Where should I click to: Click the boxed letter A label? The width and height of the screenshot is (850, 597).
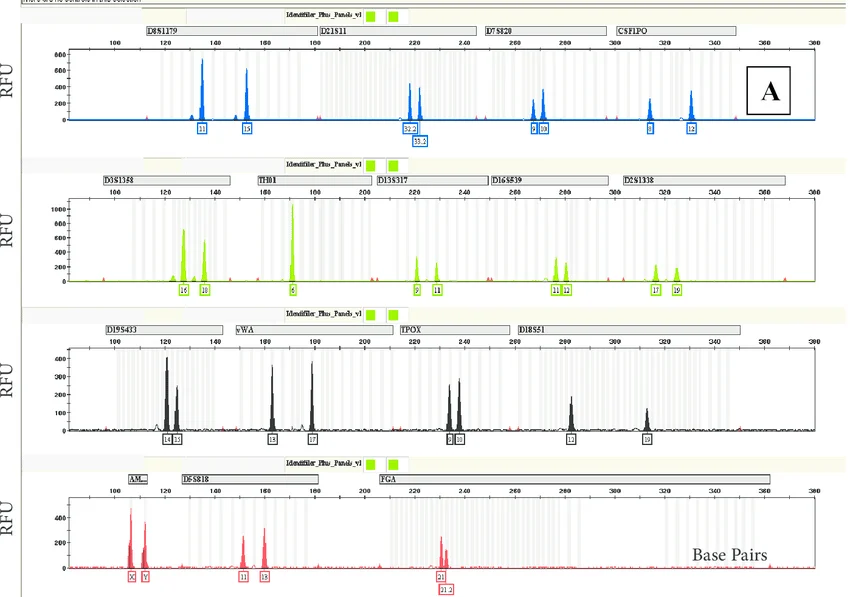point(770,92)
